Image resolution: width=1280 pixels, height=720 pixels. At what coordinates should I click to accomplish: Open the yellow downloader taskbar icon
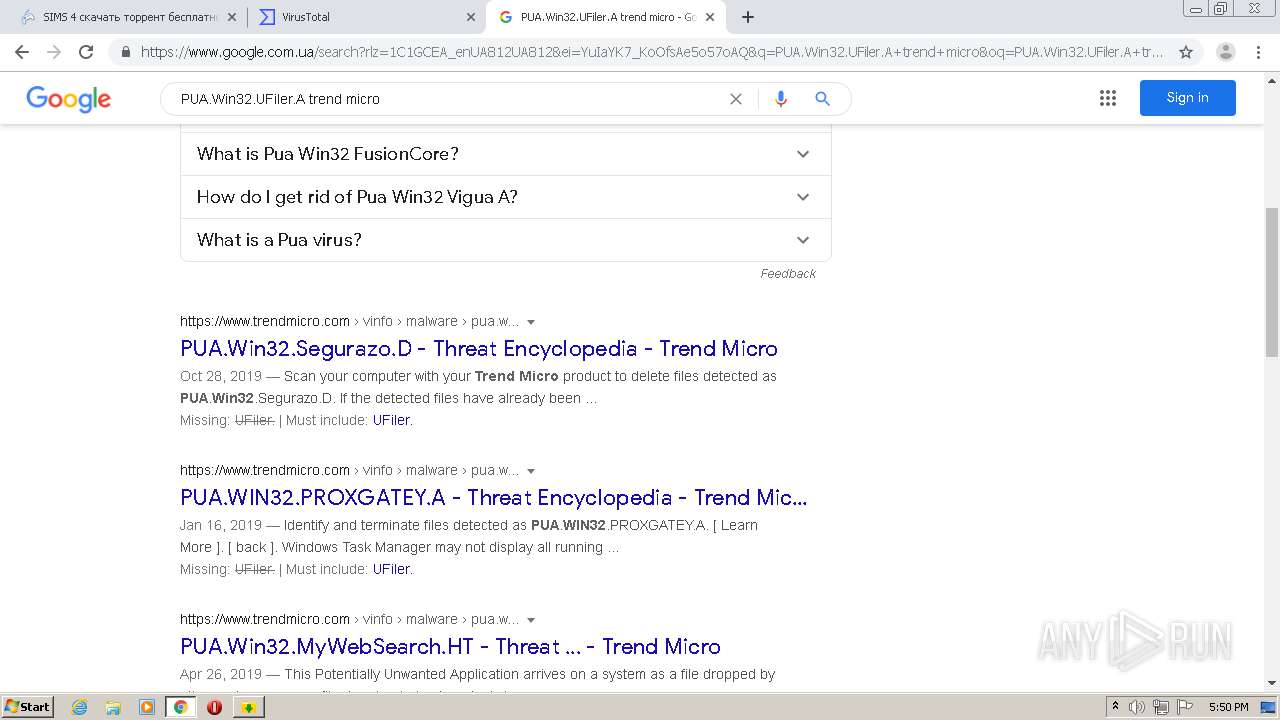click(x=248, y=707)
